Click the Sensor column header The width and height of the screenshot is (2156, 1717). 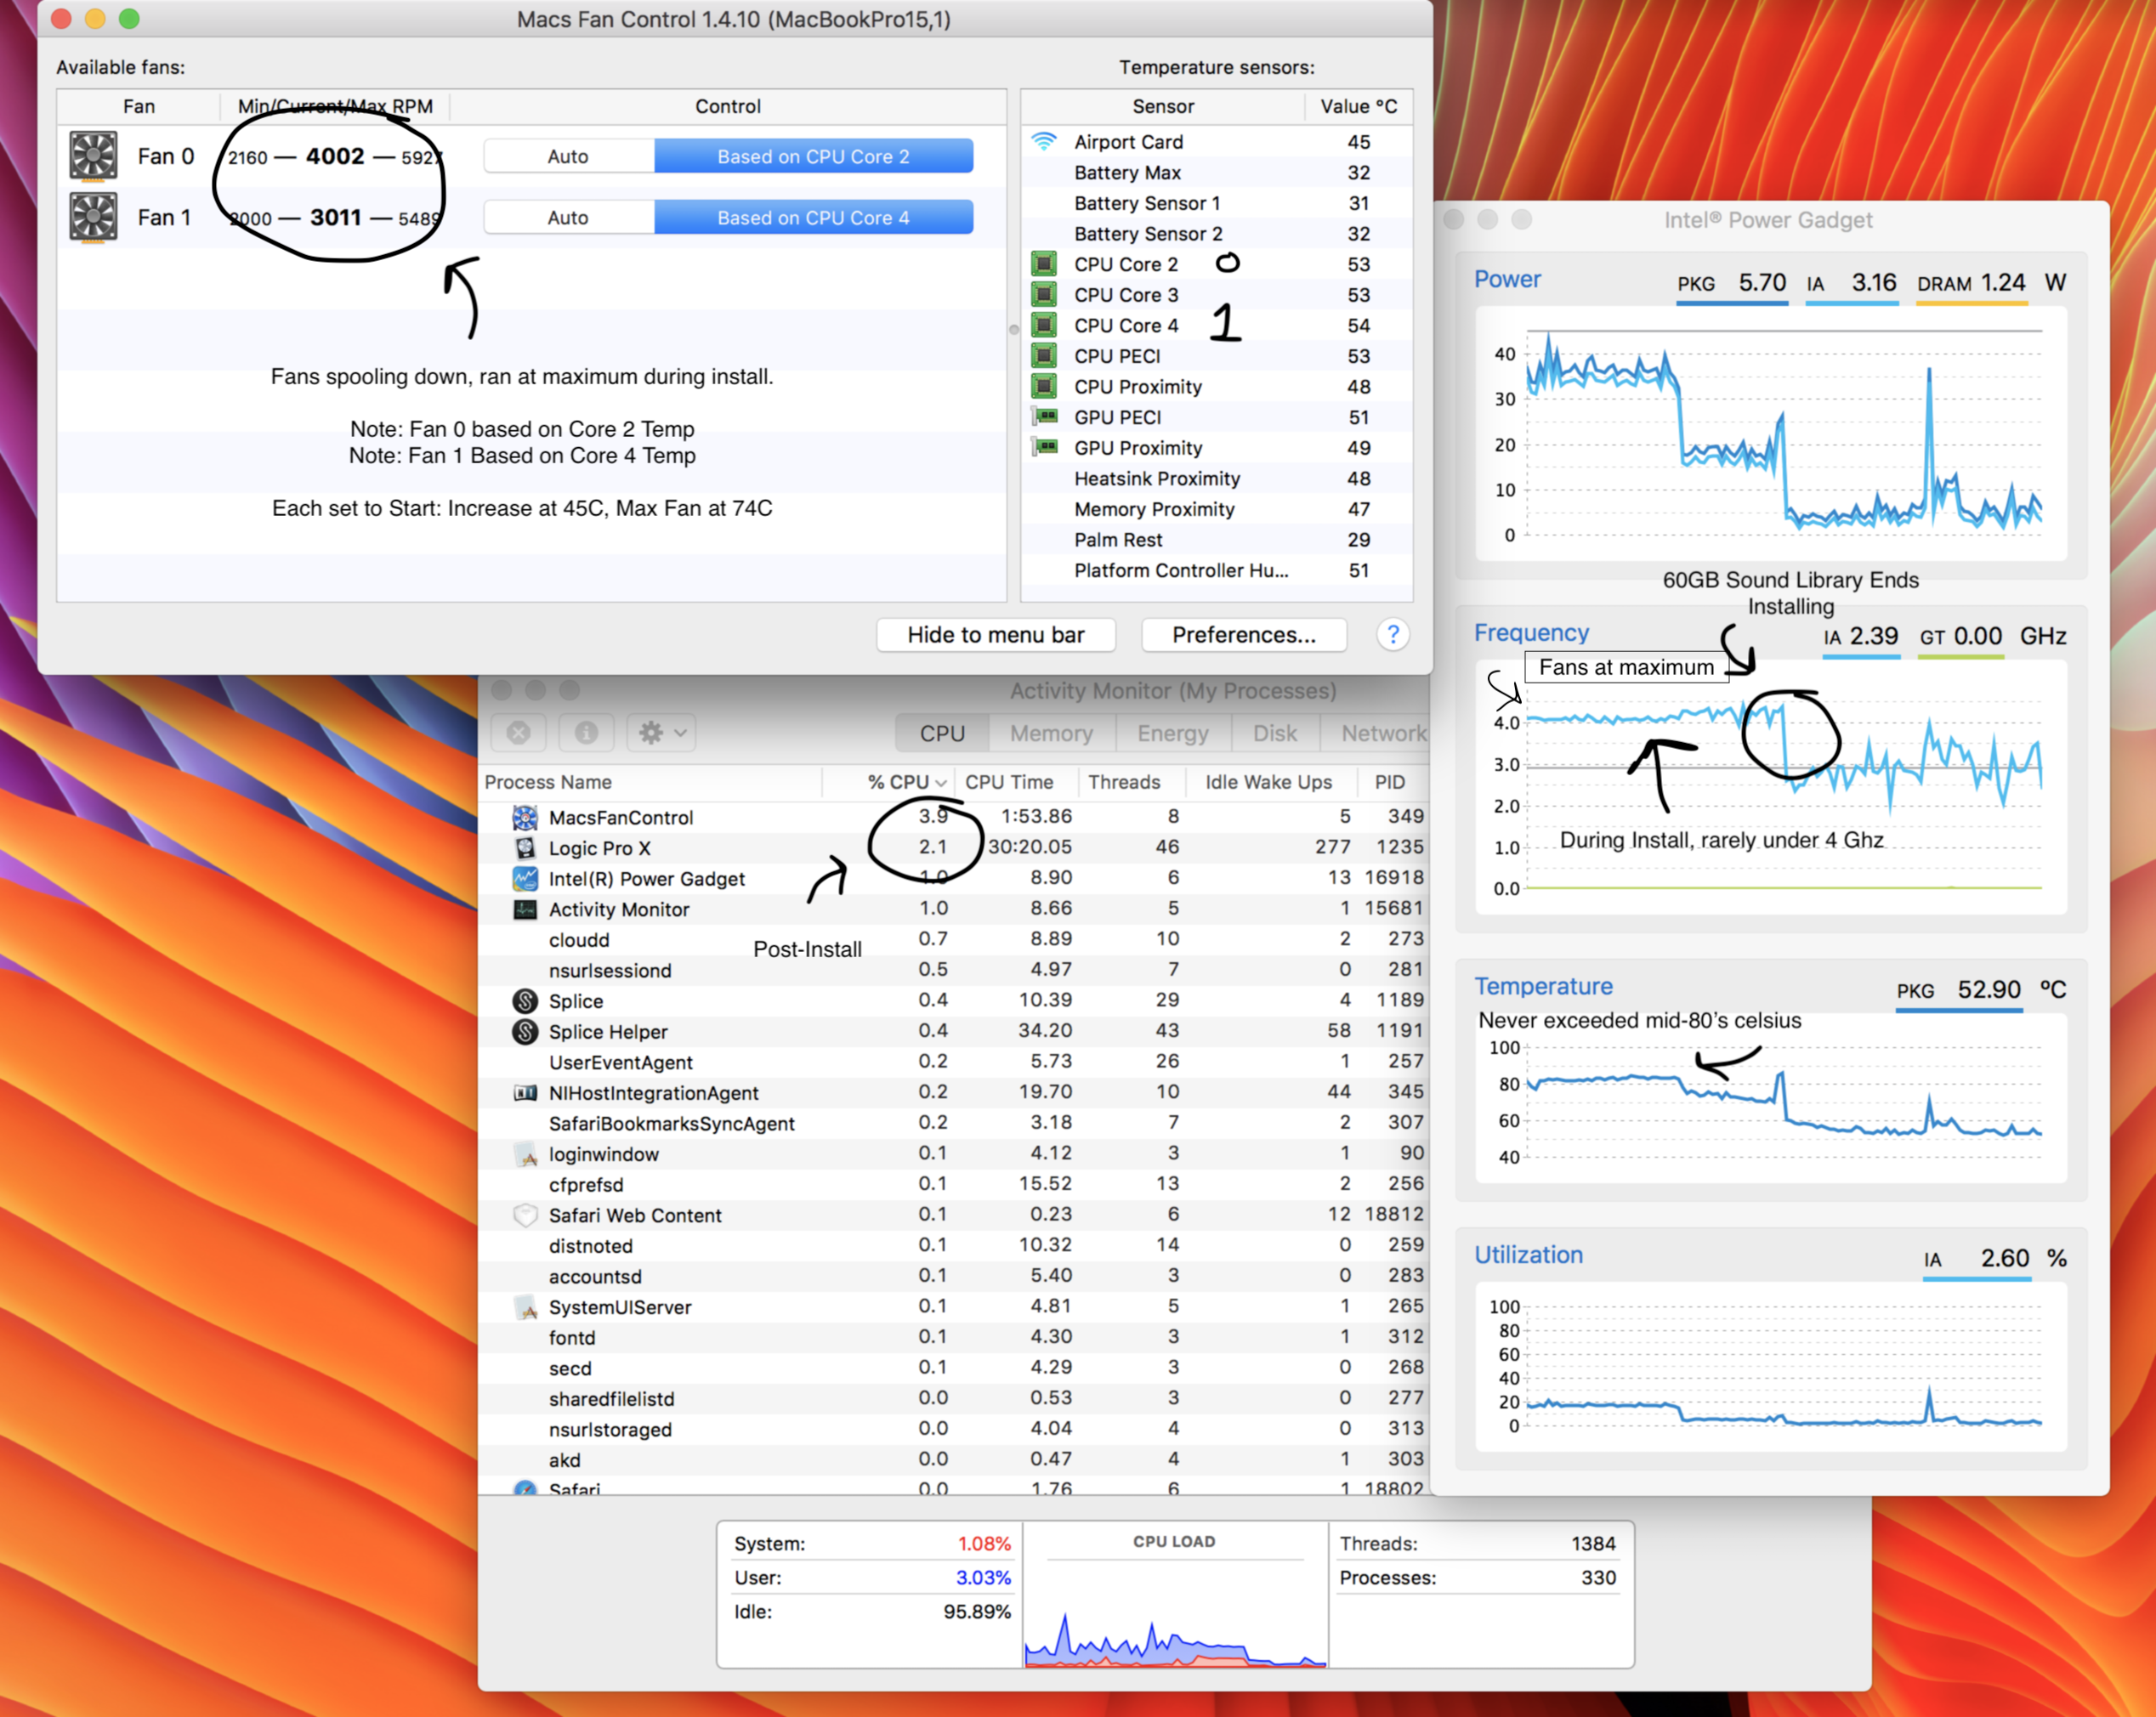pos(1163,106)
